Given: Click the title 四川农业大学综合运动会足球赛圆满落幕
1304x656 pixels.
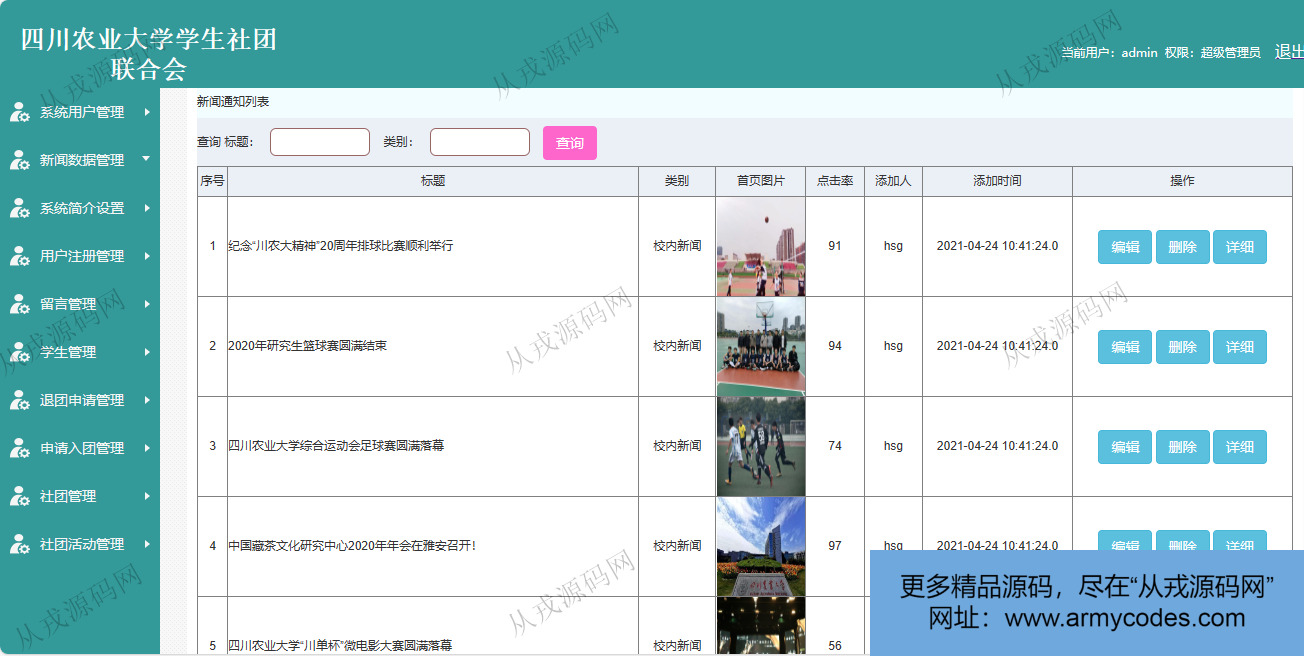Looking at the screenshot, I should click(x=336, y=446).
